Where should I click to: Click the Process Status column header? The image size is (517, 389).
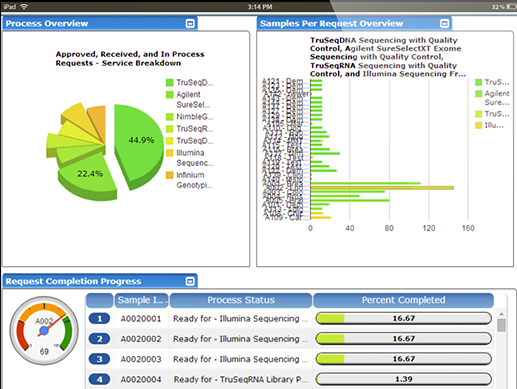coord(241,300)
